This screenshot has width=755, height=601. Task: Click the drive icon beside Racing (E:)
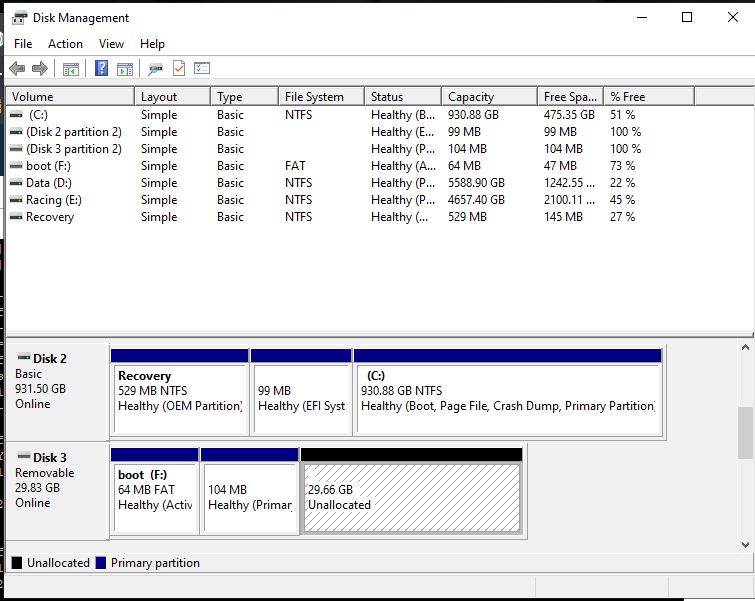tap(16, 200)
